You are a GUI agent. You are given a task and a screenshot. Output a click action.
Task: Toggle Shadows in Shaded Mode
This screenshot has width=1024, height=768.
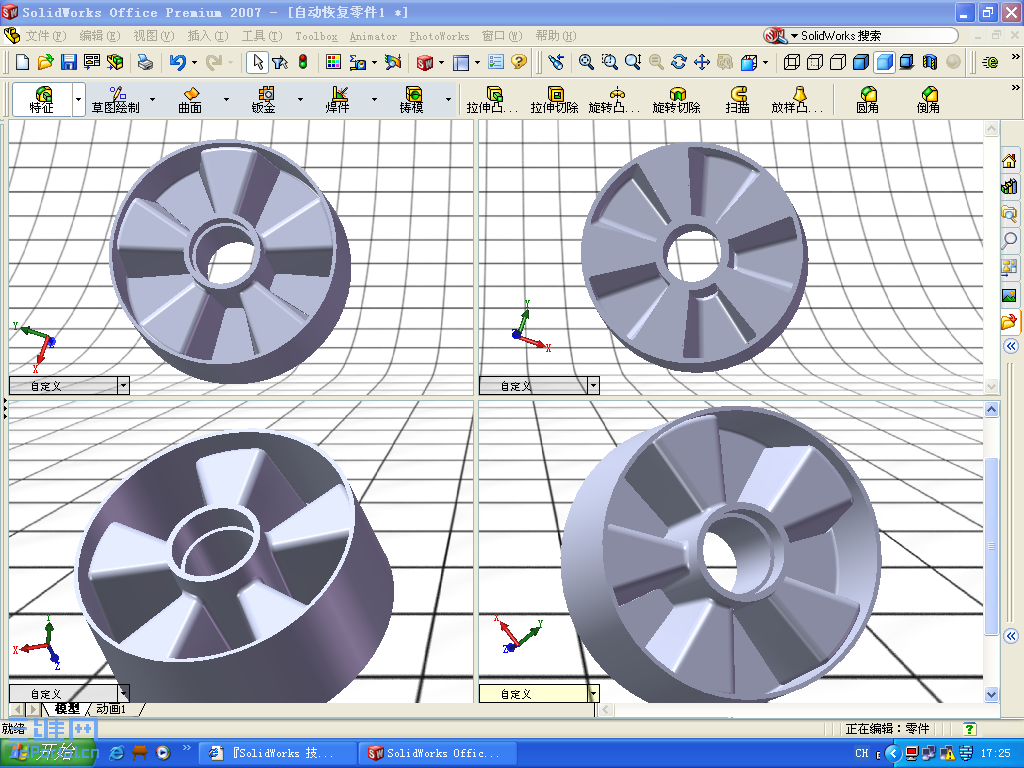[x=906, y=62]
